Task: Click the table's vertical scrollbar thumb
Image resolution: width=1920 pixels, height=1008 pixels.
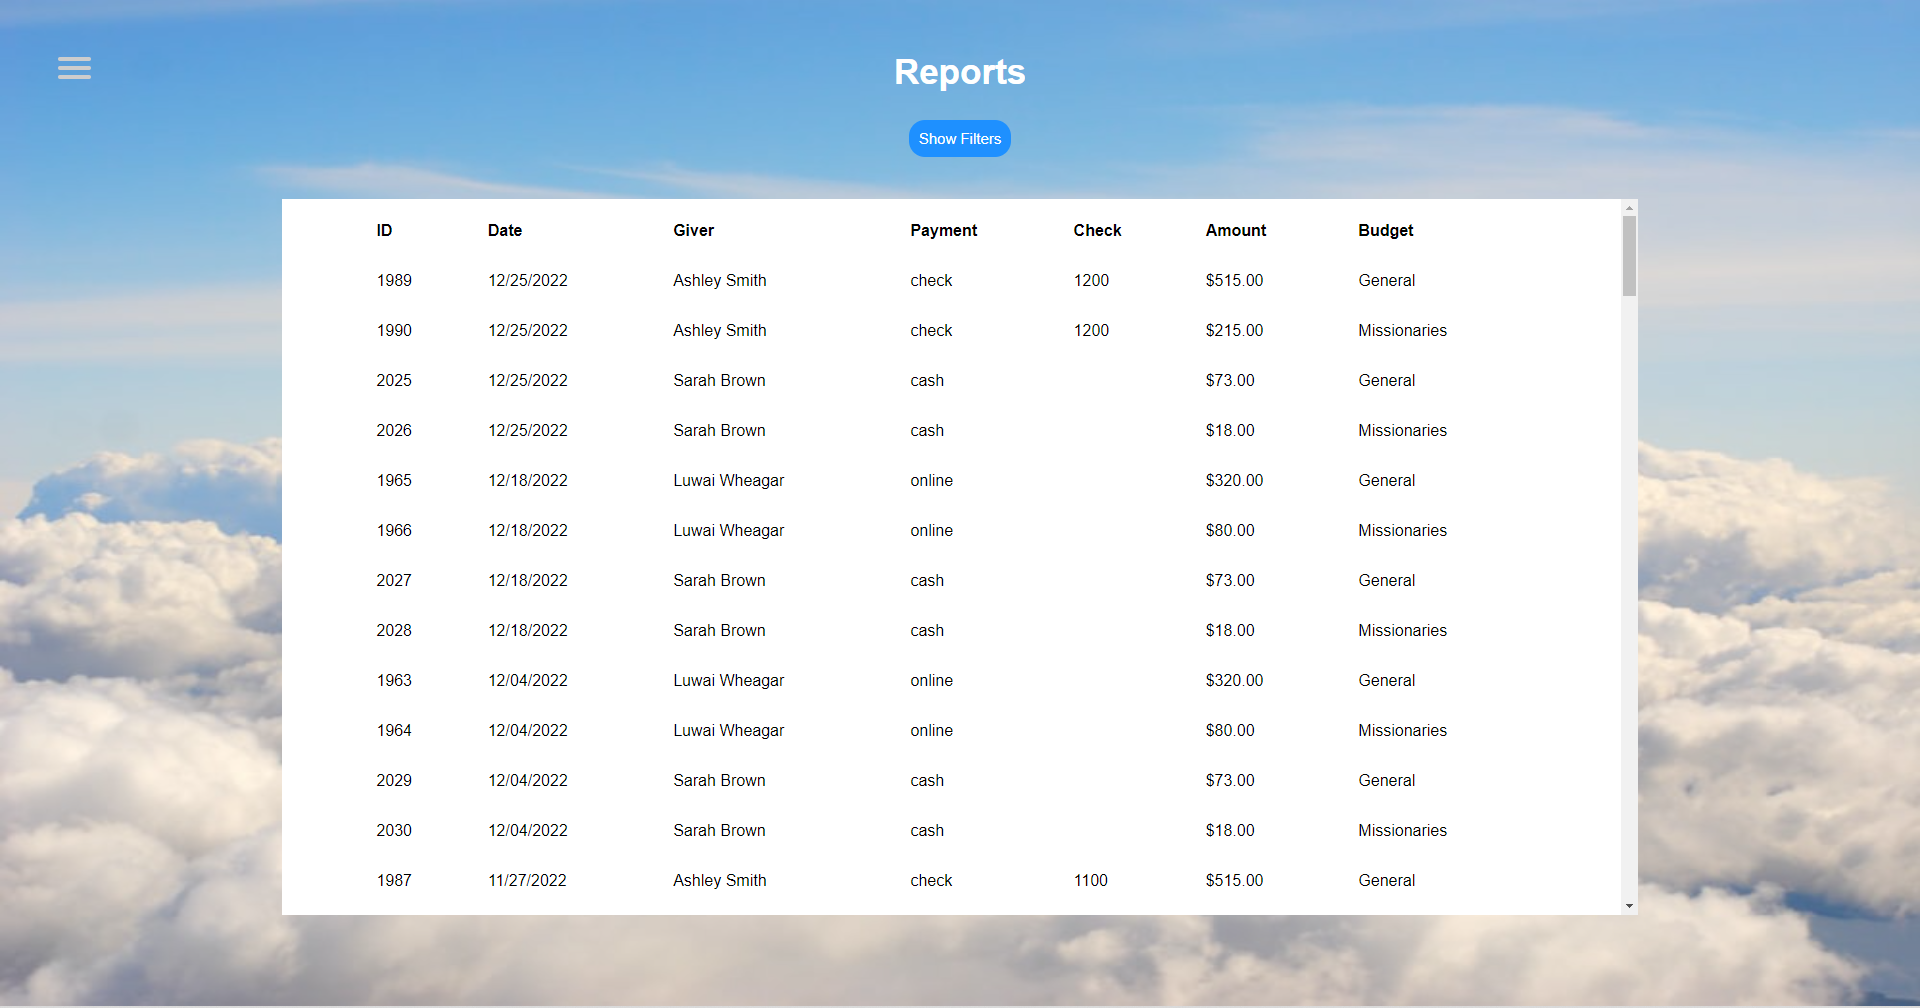Action: point(1629,256)
